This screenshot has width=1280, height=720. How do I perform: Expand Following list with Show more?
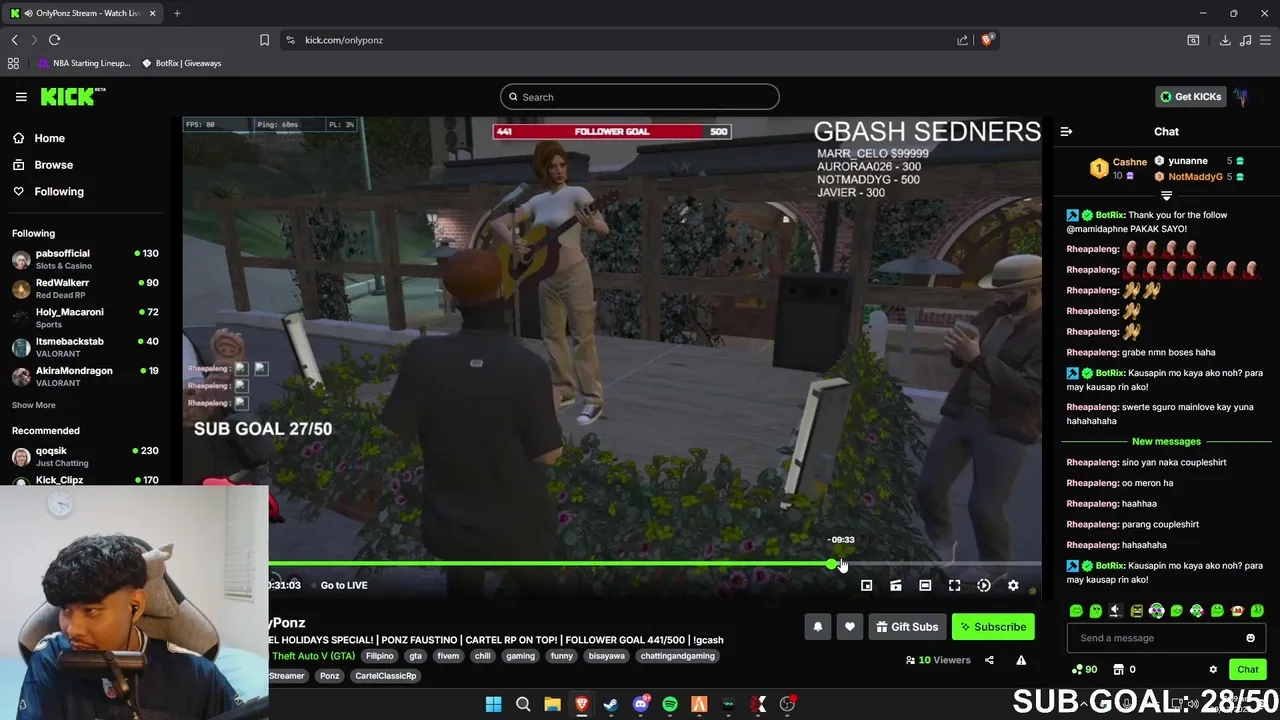34,405
